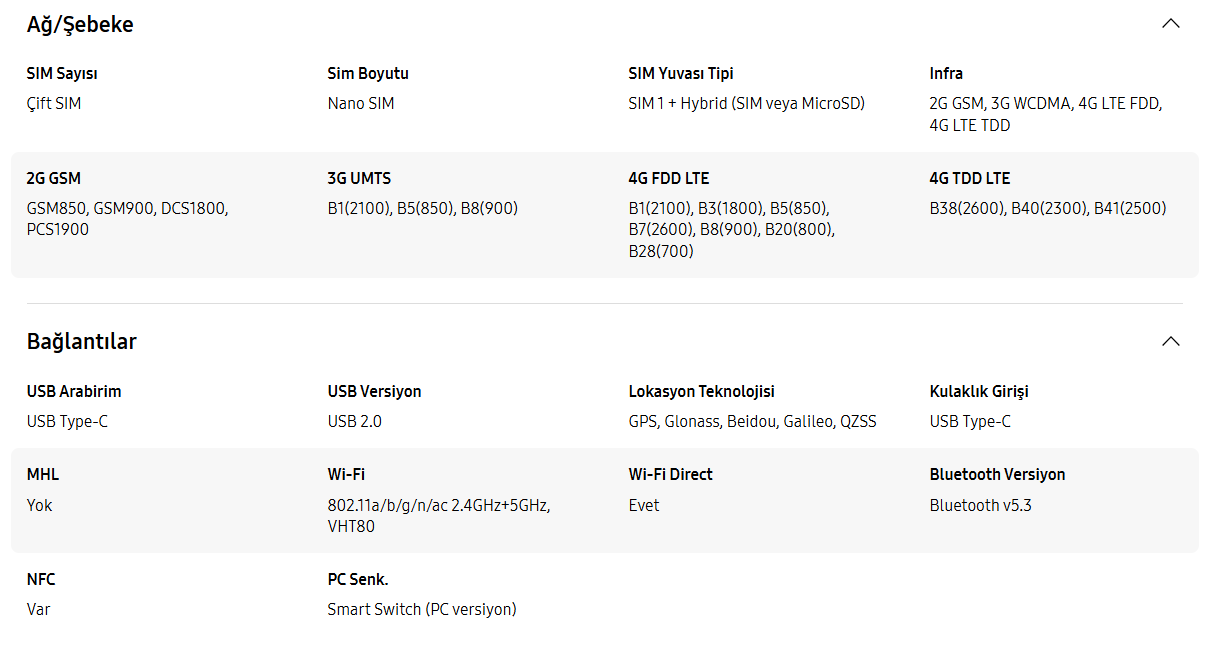Click the Bağlantılar section heading

click(x=81, y=342)
